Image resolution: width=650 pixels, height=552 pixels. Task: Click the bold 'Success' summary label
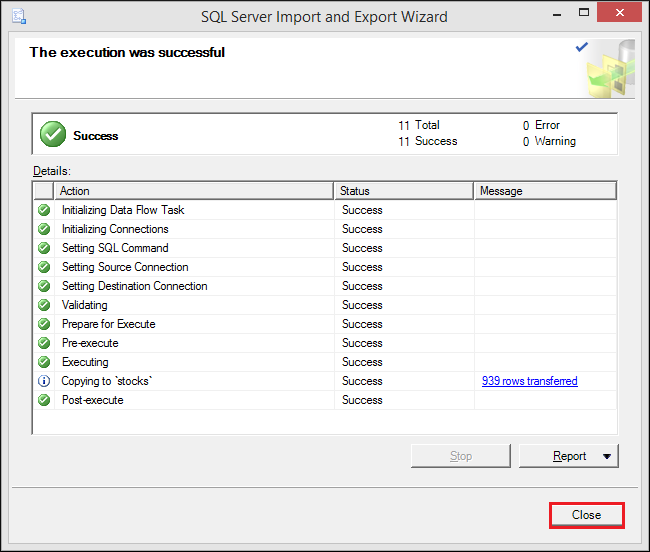point(95,136)
